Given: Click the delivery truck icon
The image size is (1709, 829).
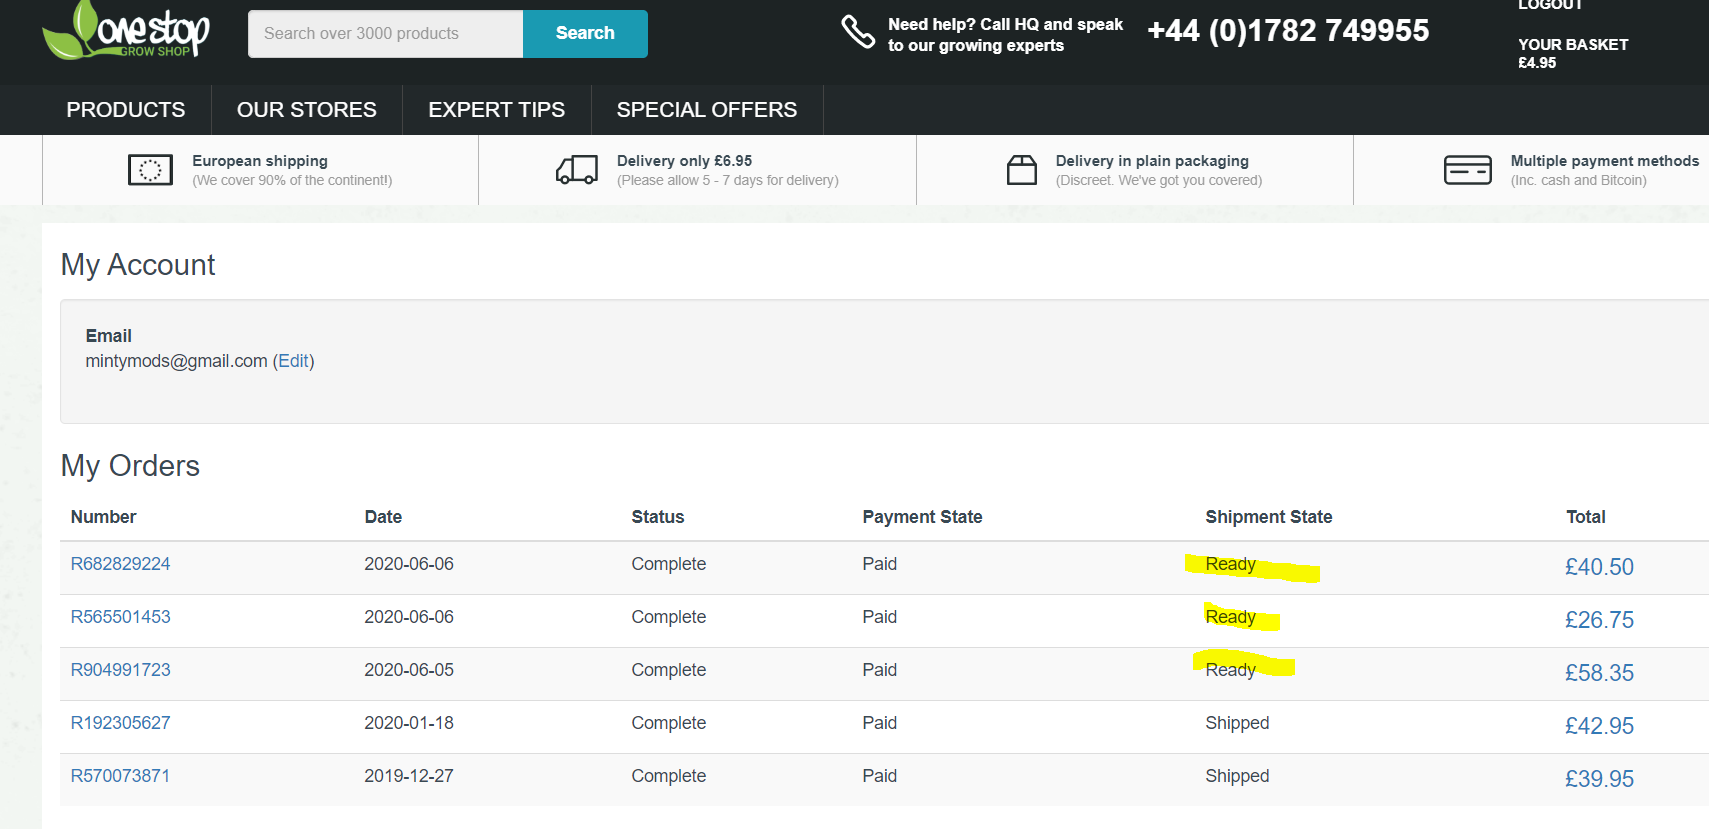Looking at the screenshot, I should click(x=577, y=170).
